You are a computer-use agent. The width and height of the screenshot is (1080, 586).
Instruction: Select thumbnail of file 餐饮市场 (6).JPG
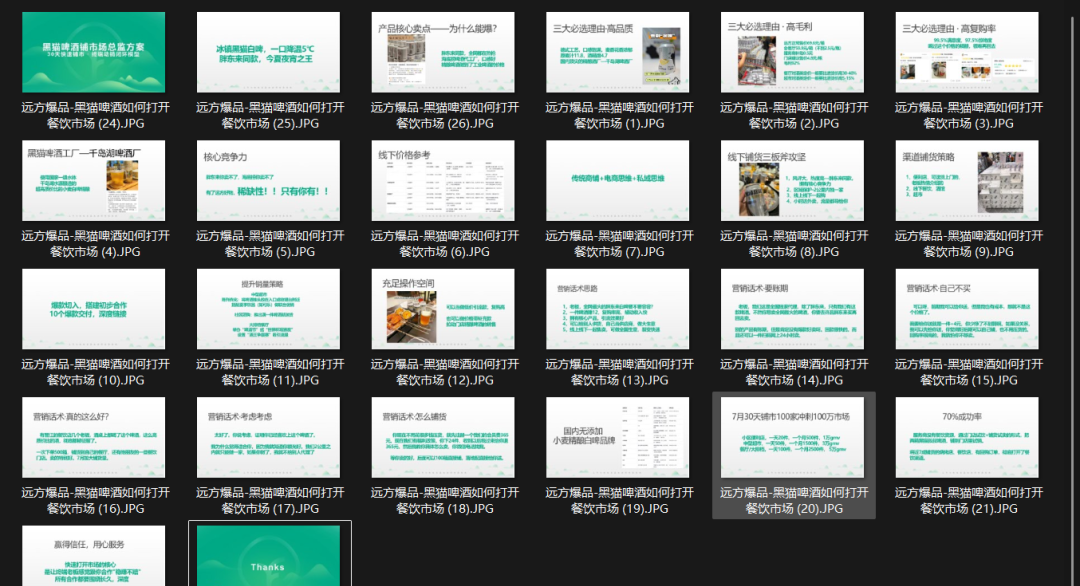pyautogui.click(x=443, y=181)
